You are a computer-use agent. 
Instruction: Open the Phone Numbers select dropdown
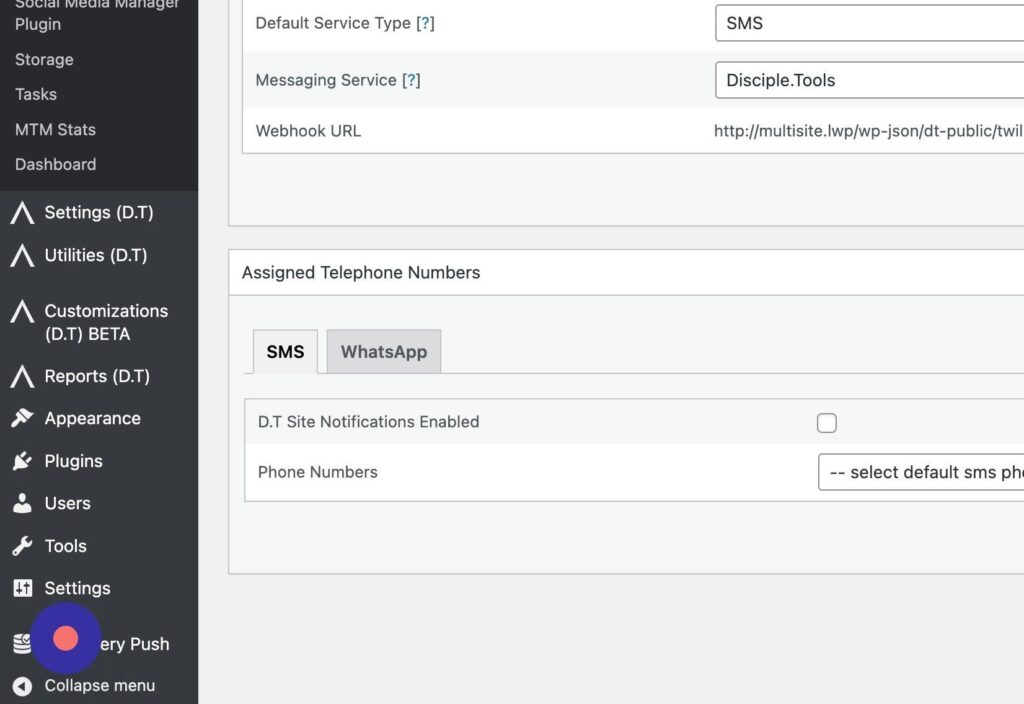point(920,472)
